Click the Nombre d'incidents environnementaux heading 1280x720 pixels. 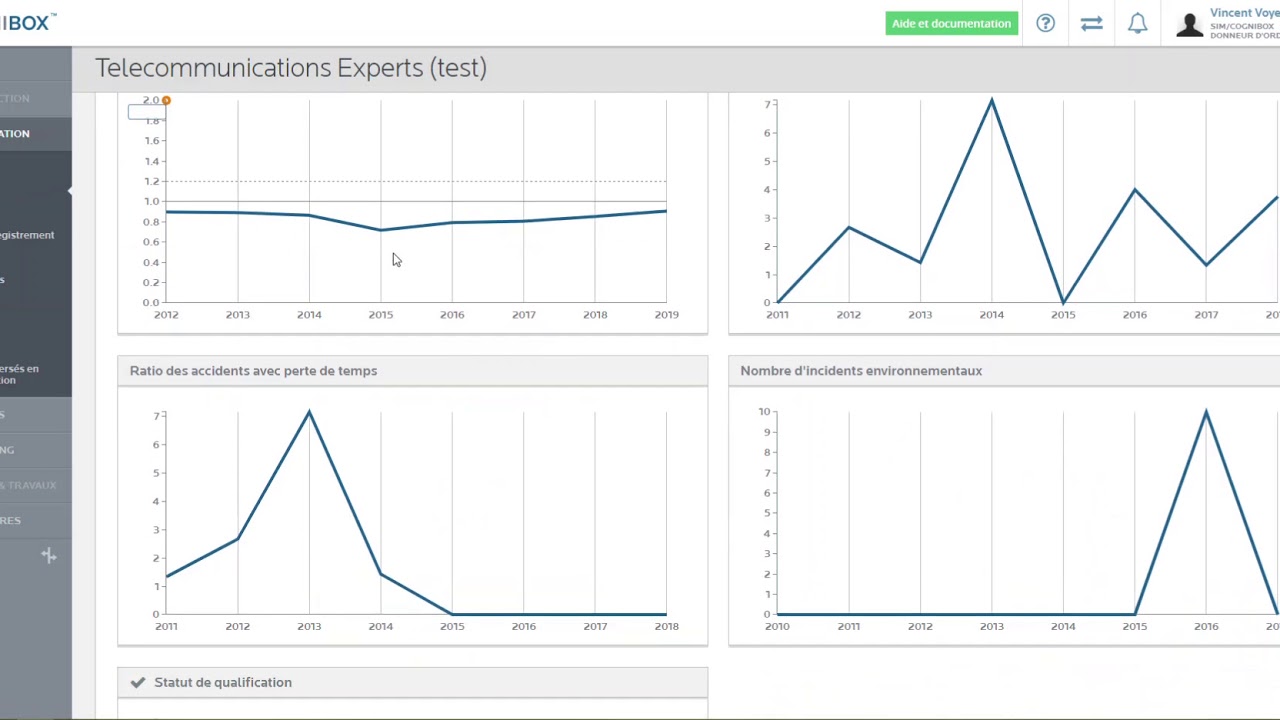[861, 370]
